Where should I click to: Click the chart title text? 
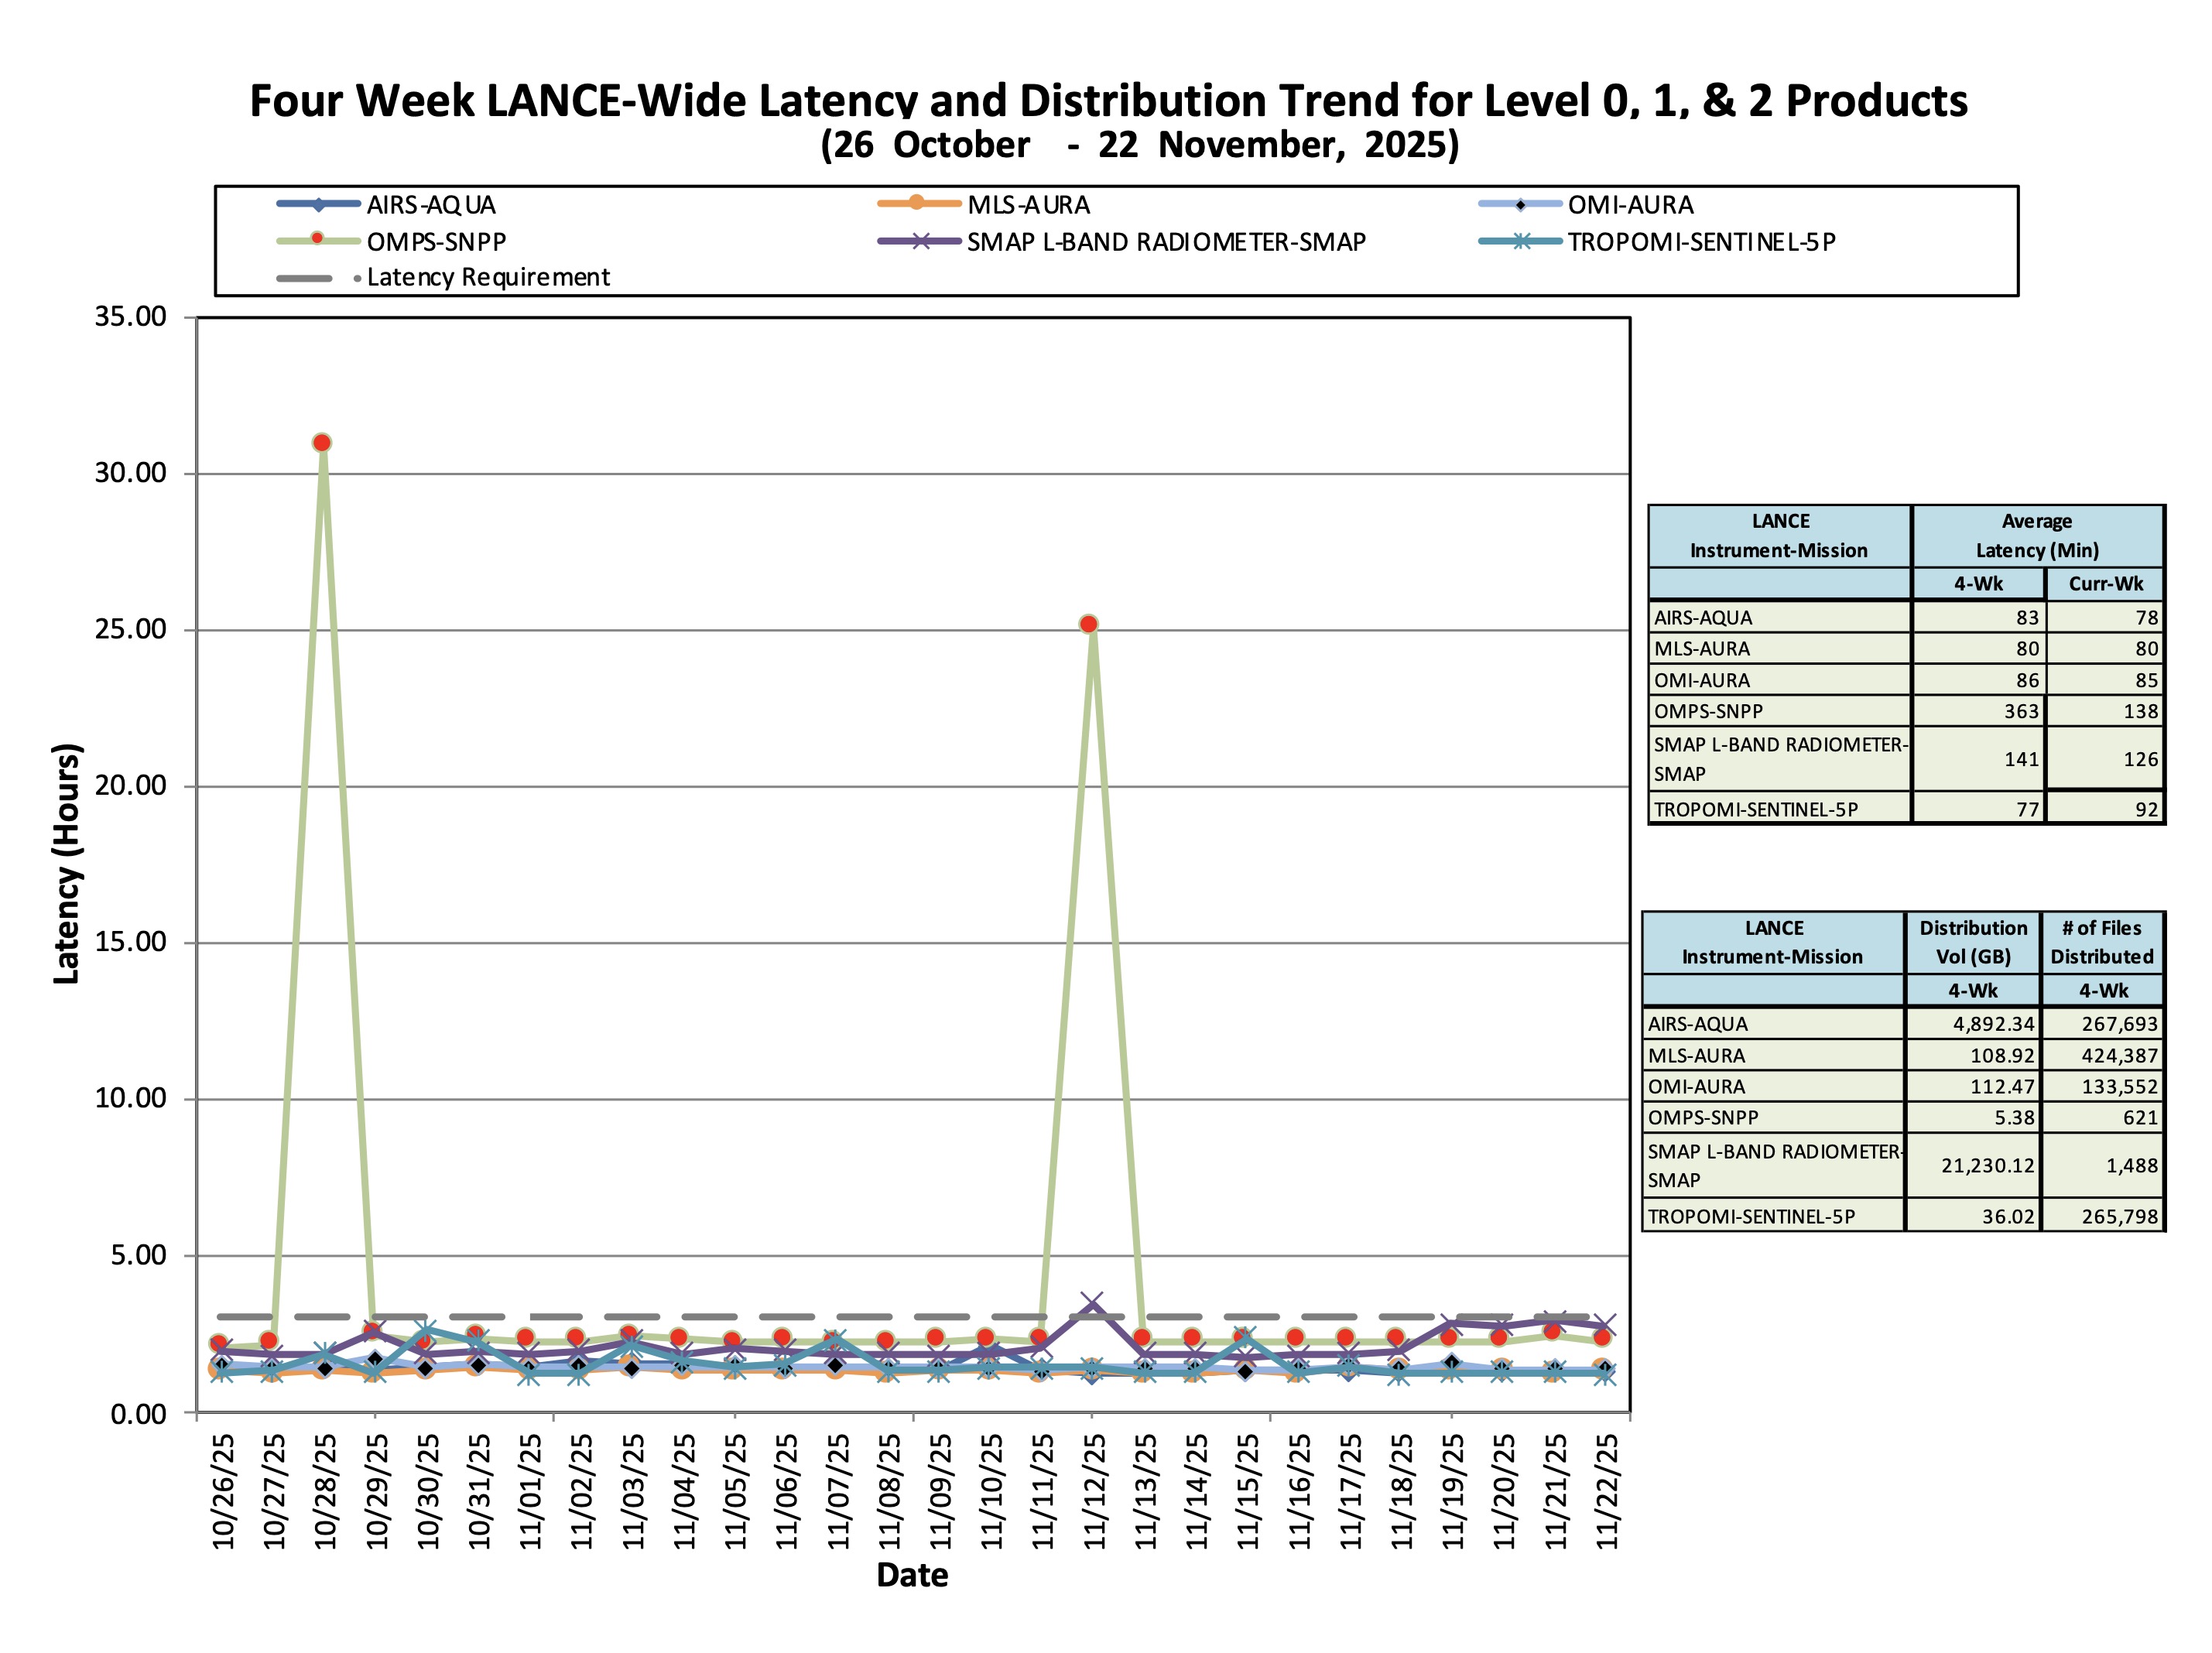pos(1108,101)
